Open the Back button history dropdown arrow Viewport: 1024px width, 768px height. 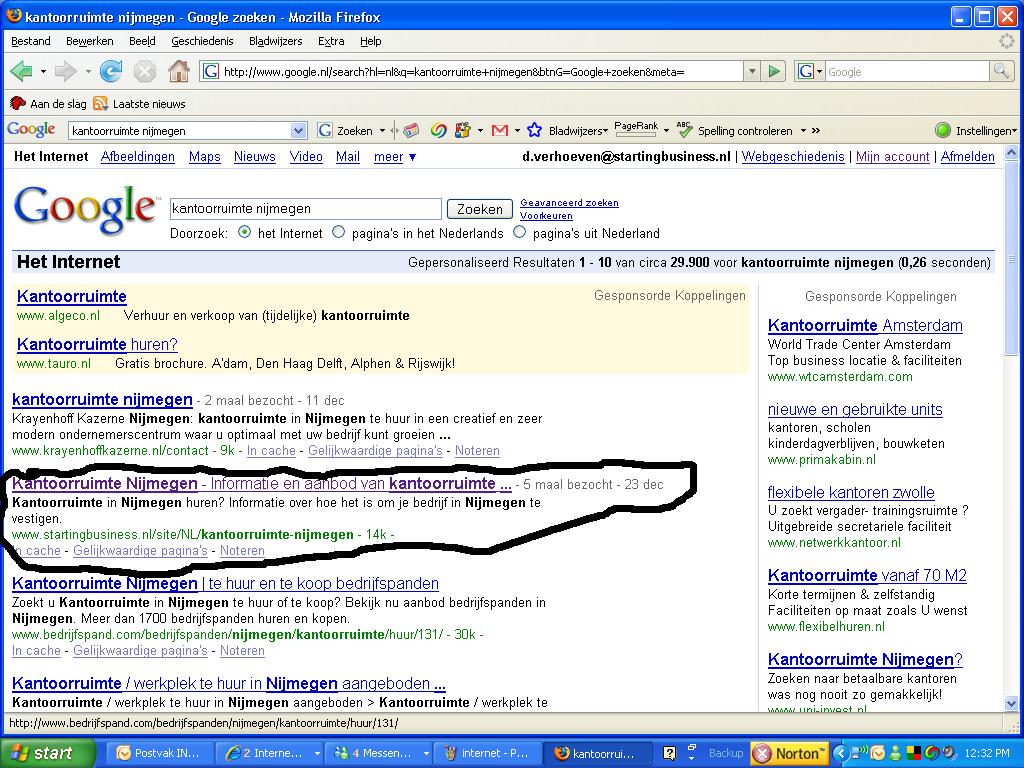pos(43,71)
